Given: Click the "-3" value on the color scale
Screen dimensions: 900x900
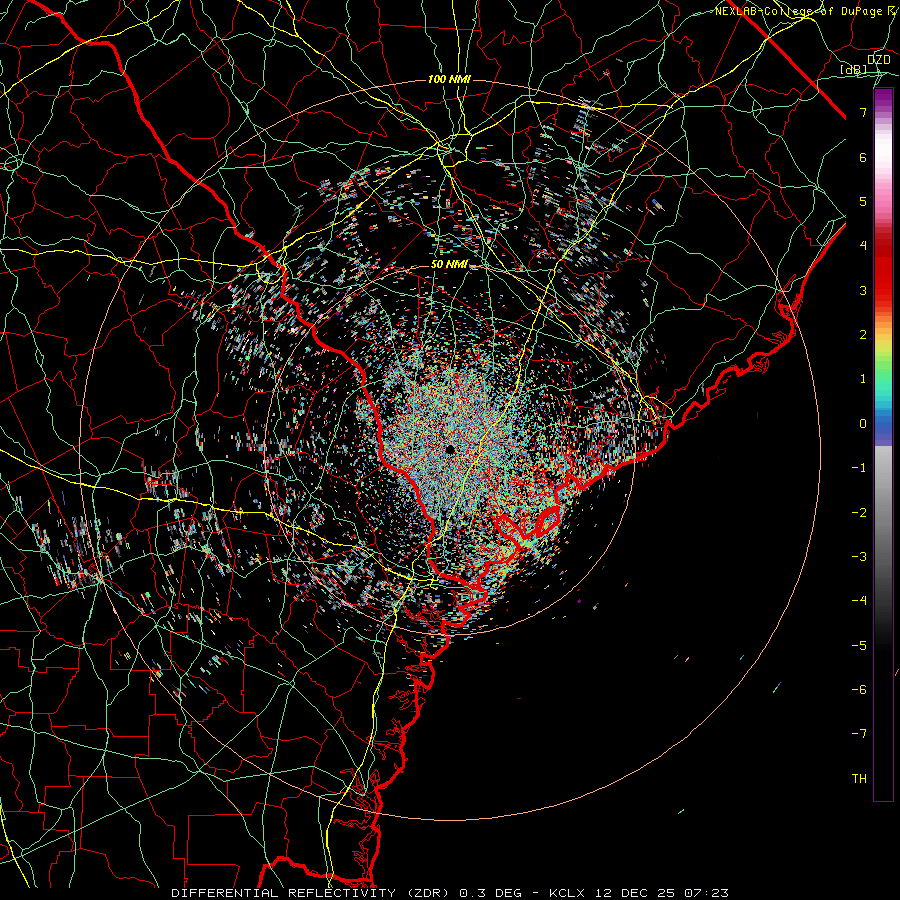Looking at the screenshot, I should coord(859,557).
